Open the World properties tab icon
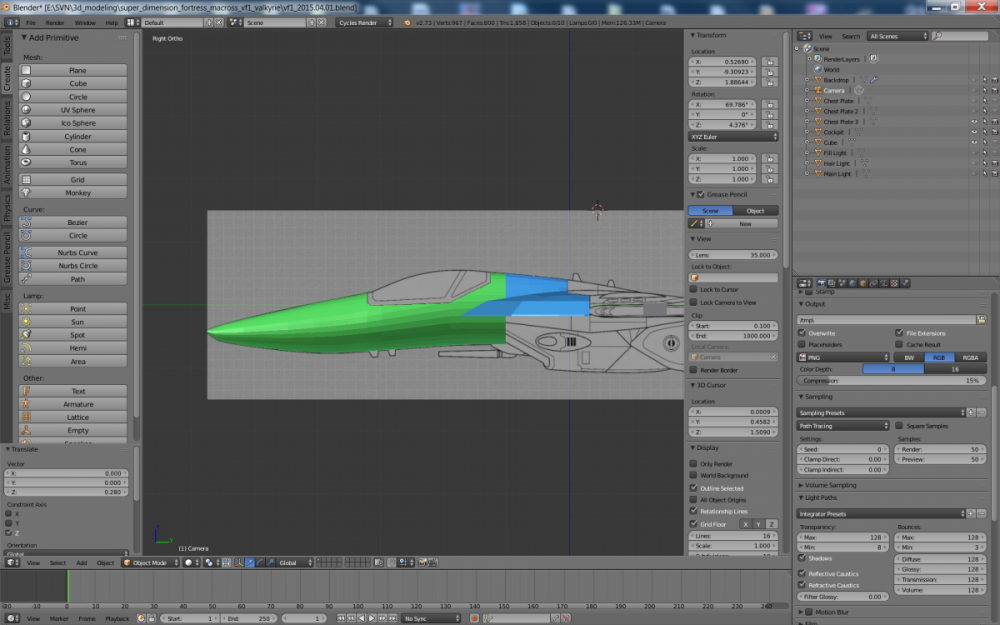 click(853, 283)
